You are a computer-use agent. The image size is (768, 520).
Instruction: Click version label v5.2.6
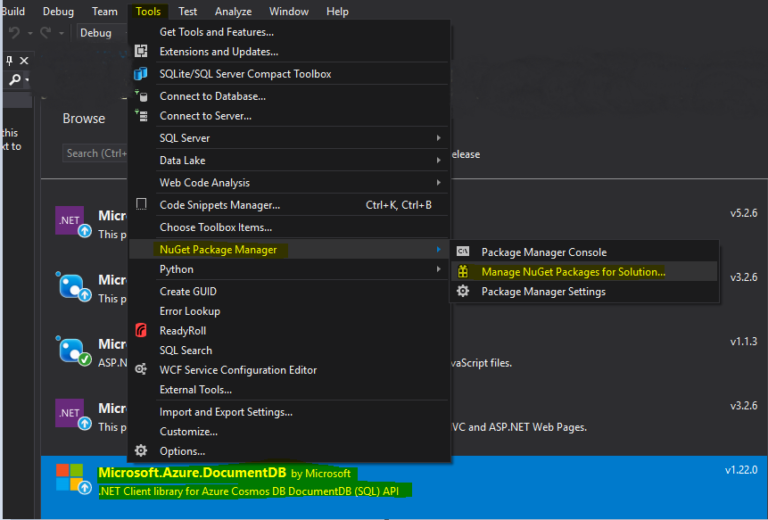click(x=744, y=213)
